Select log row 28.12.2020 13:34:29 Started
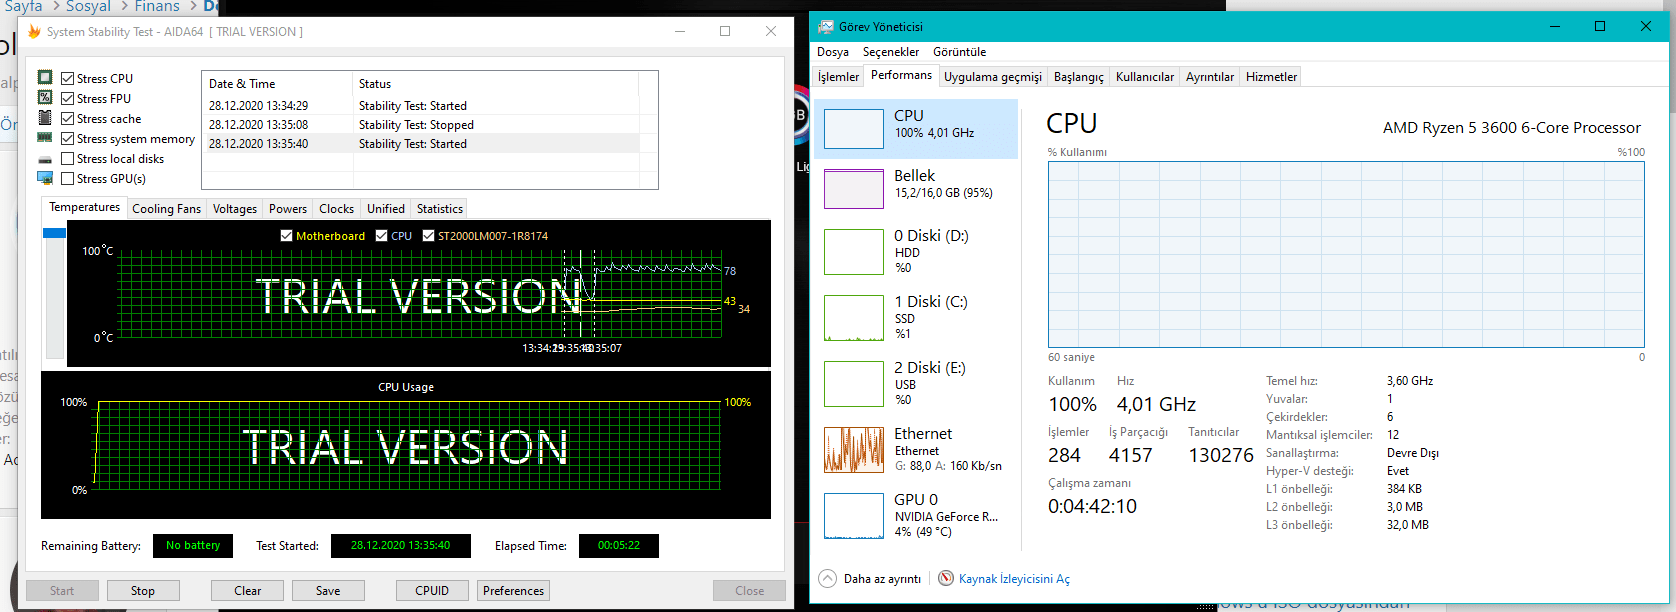The width and height of the screenshot is (1676, 612). (420, 105)
